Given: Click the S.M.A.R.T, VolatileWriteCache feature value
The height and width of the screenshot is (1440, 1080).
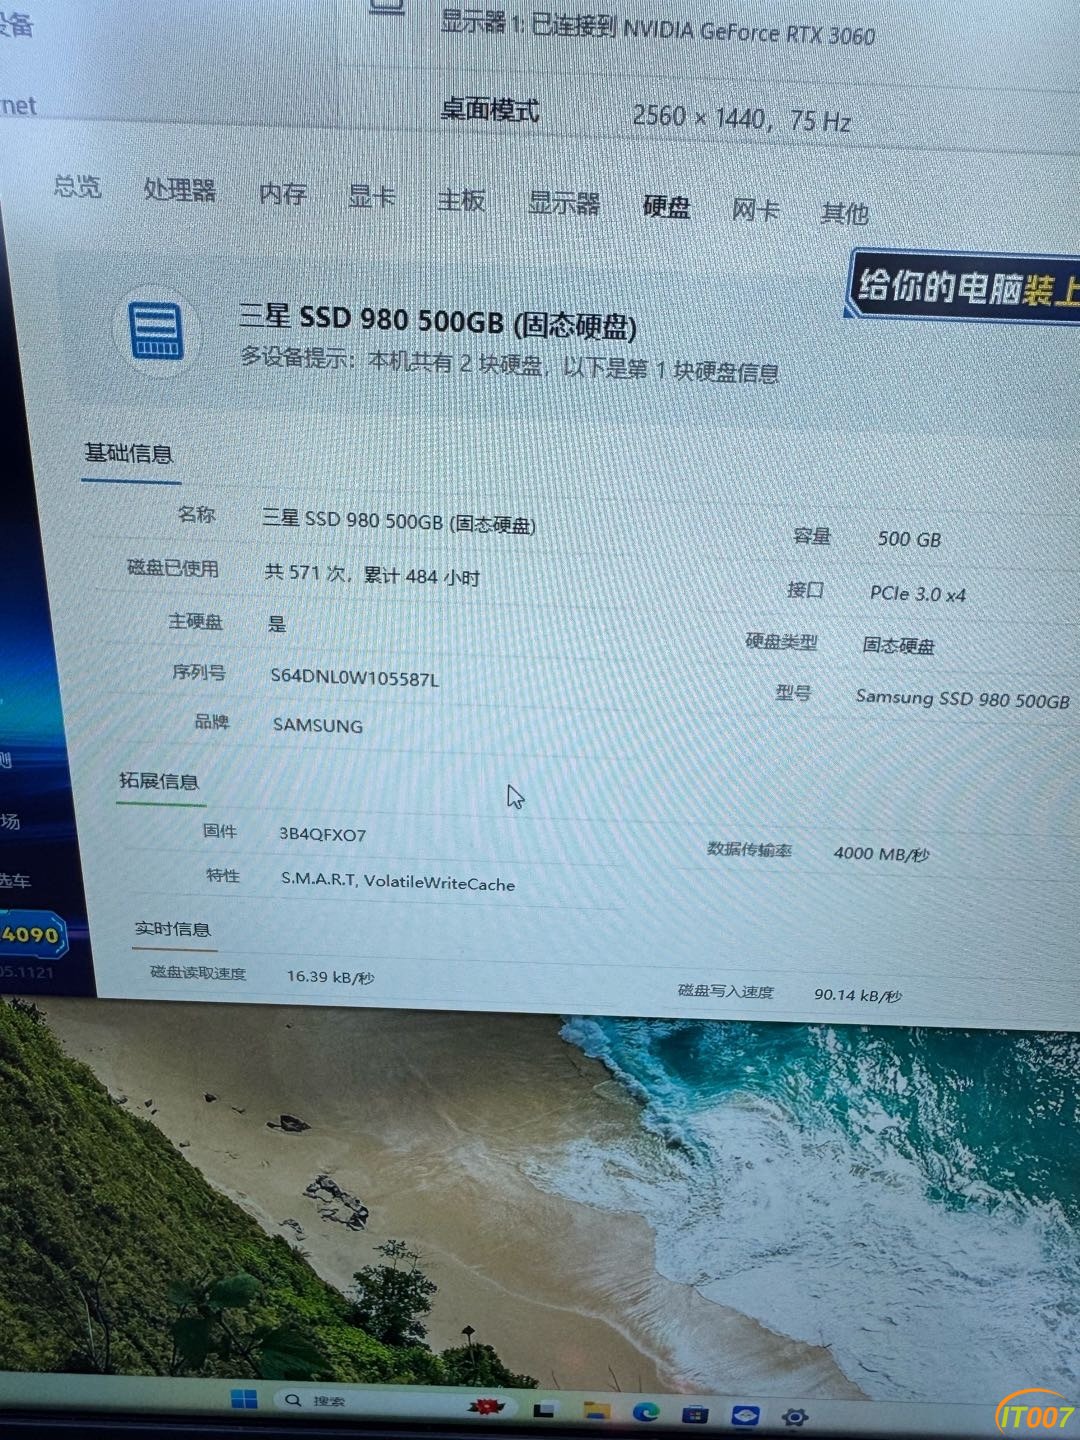Looking at the screenshot, I should (x=398, y=881).
